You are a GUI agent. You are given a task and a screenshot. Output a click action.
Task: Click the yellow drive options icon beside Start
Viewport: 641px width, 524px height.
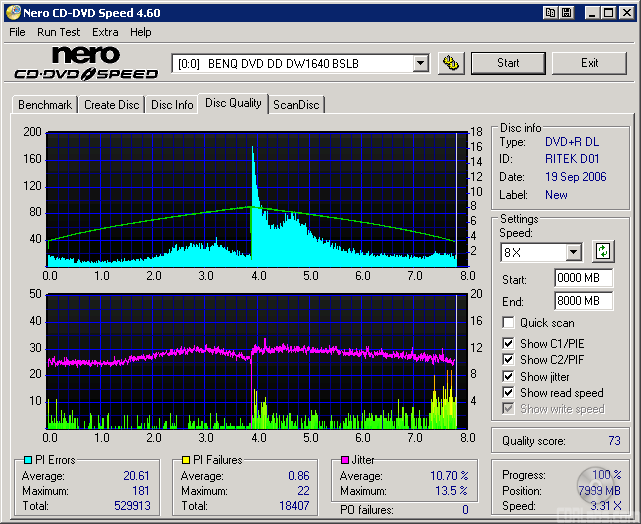tap(451, 63)
